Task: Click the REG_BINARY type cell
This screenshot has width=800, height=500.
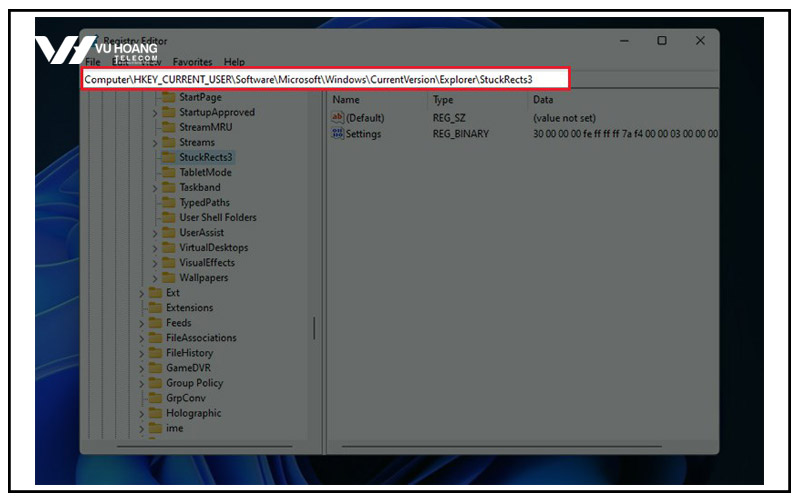Action: click(461, 134)
